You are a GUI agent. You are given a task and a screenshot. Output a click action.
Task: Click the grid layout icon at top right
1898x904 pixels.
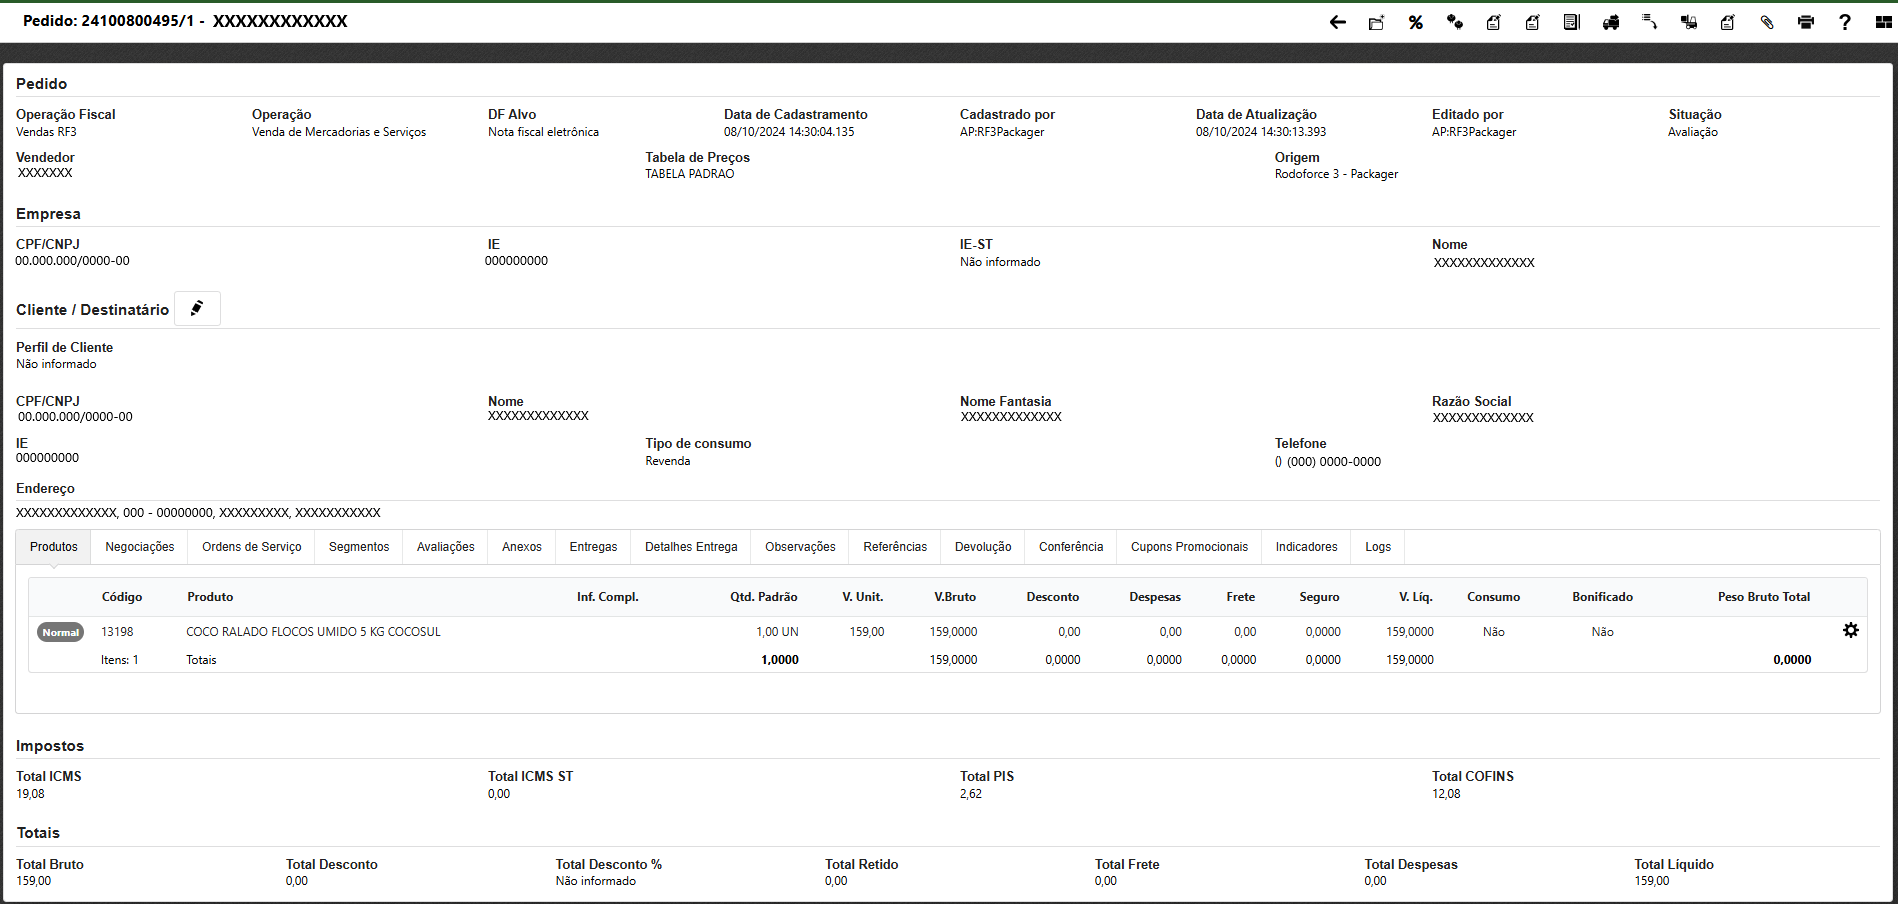[1883, 22]
